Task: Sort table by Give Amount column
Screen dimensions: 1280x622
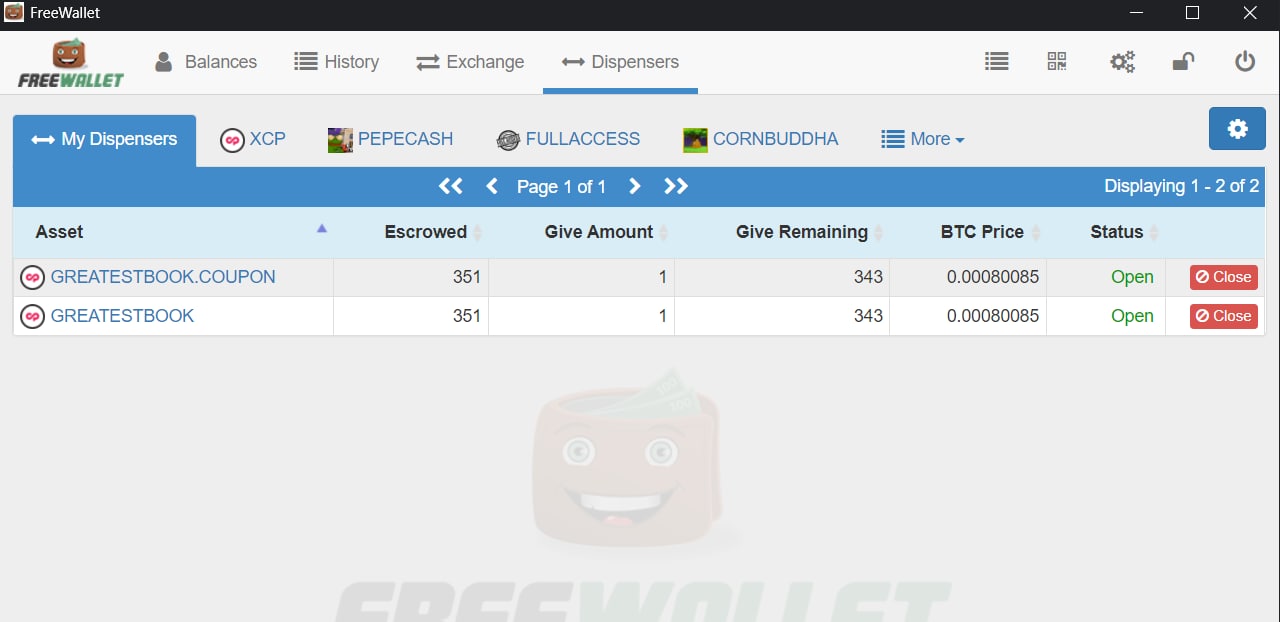Action: (582, 232)
